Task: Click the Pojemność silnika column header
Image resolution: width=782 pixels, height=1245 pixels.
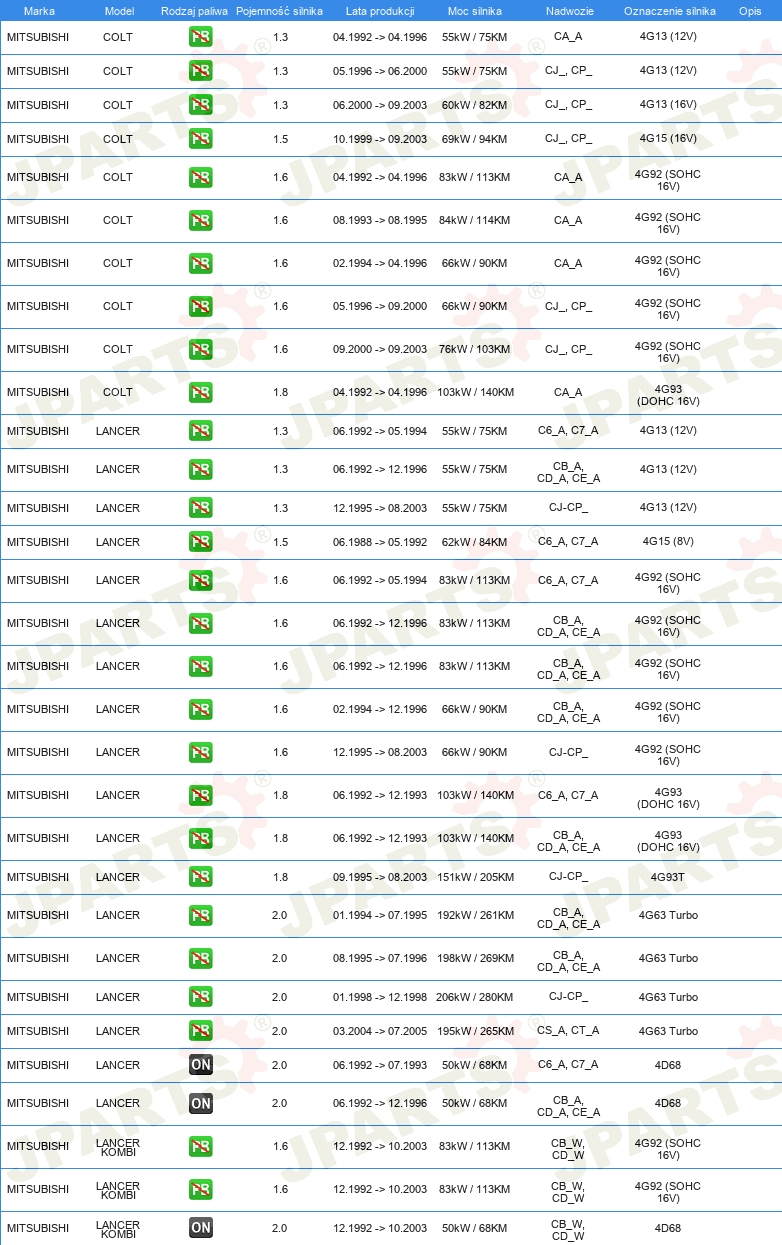Action: point(280,10)
